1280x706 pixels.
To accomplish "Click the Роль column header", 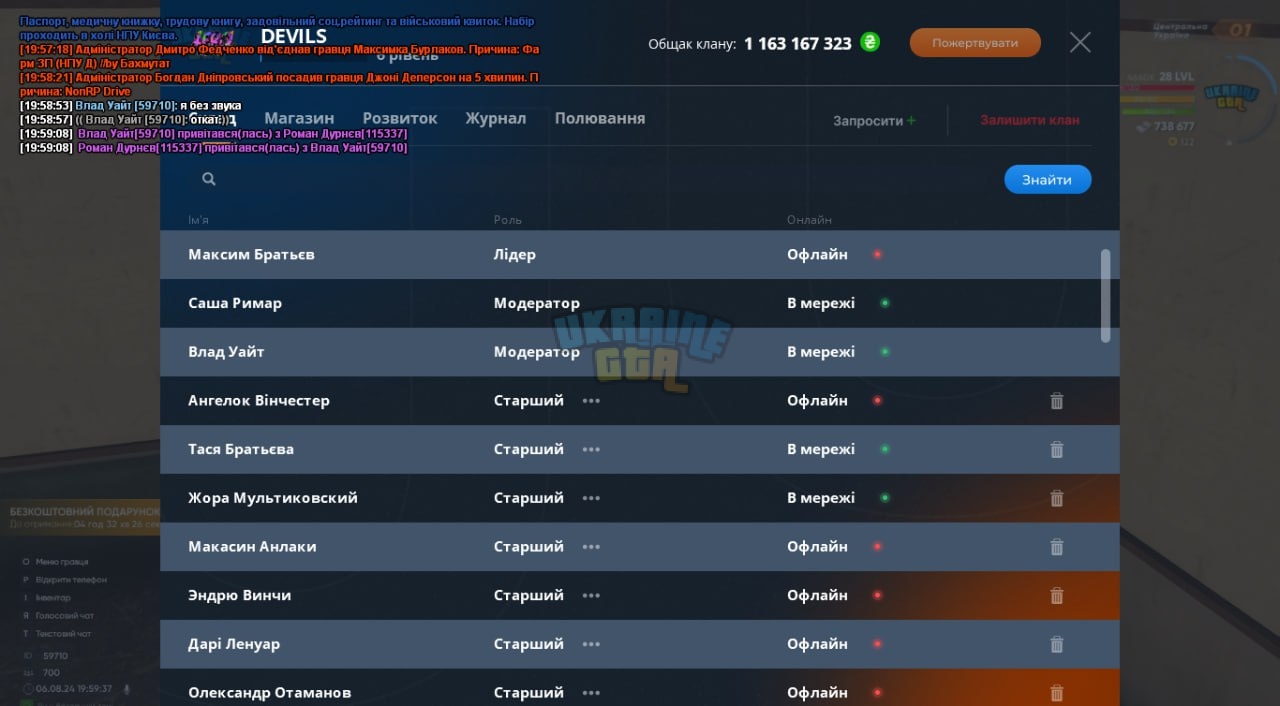I will pos(508,220).
